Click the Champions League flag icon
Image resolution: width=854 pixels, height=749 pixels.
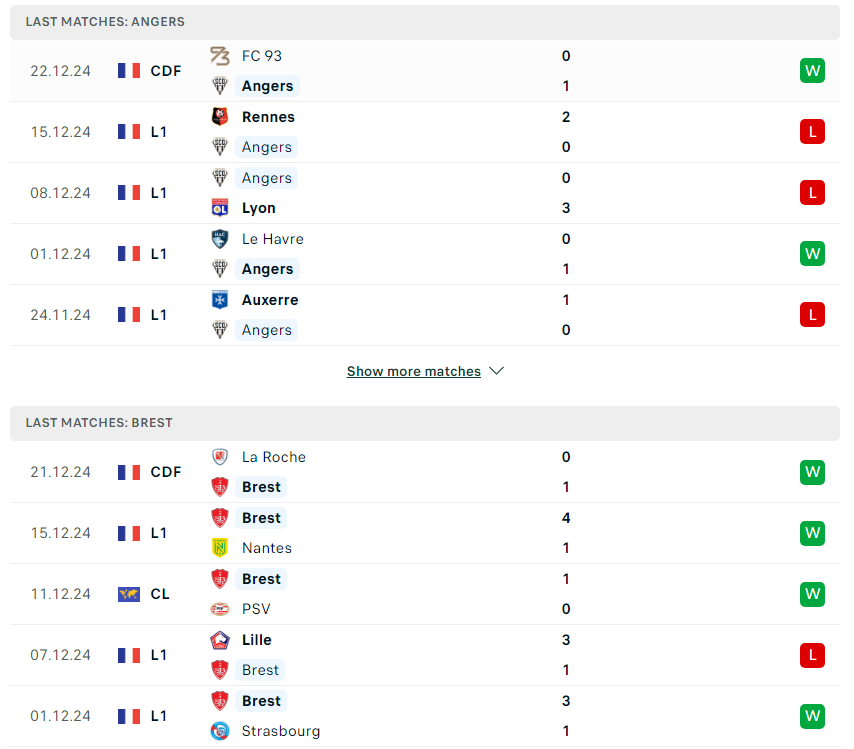click(129, 594)
